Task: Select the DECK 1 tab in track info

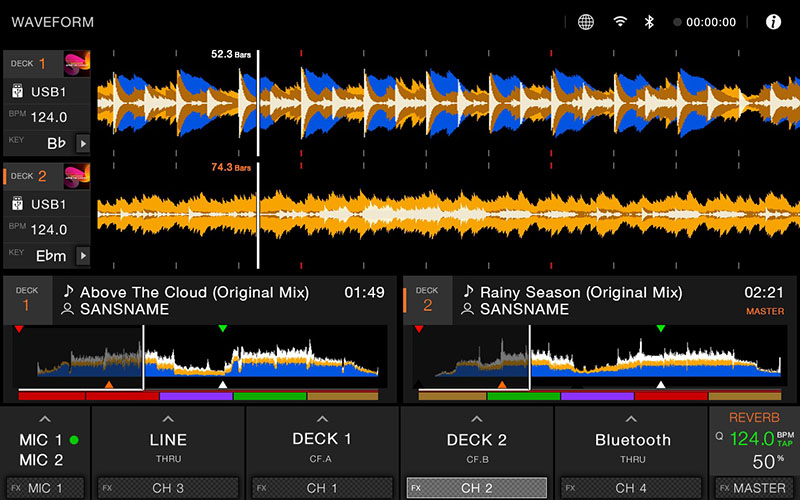Action: coord(27,299)
